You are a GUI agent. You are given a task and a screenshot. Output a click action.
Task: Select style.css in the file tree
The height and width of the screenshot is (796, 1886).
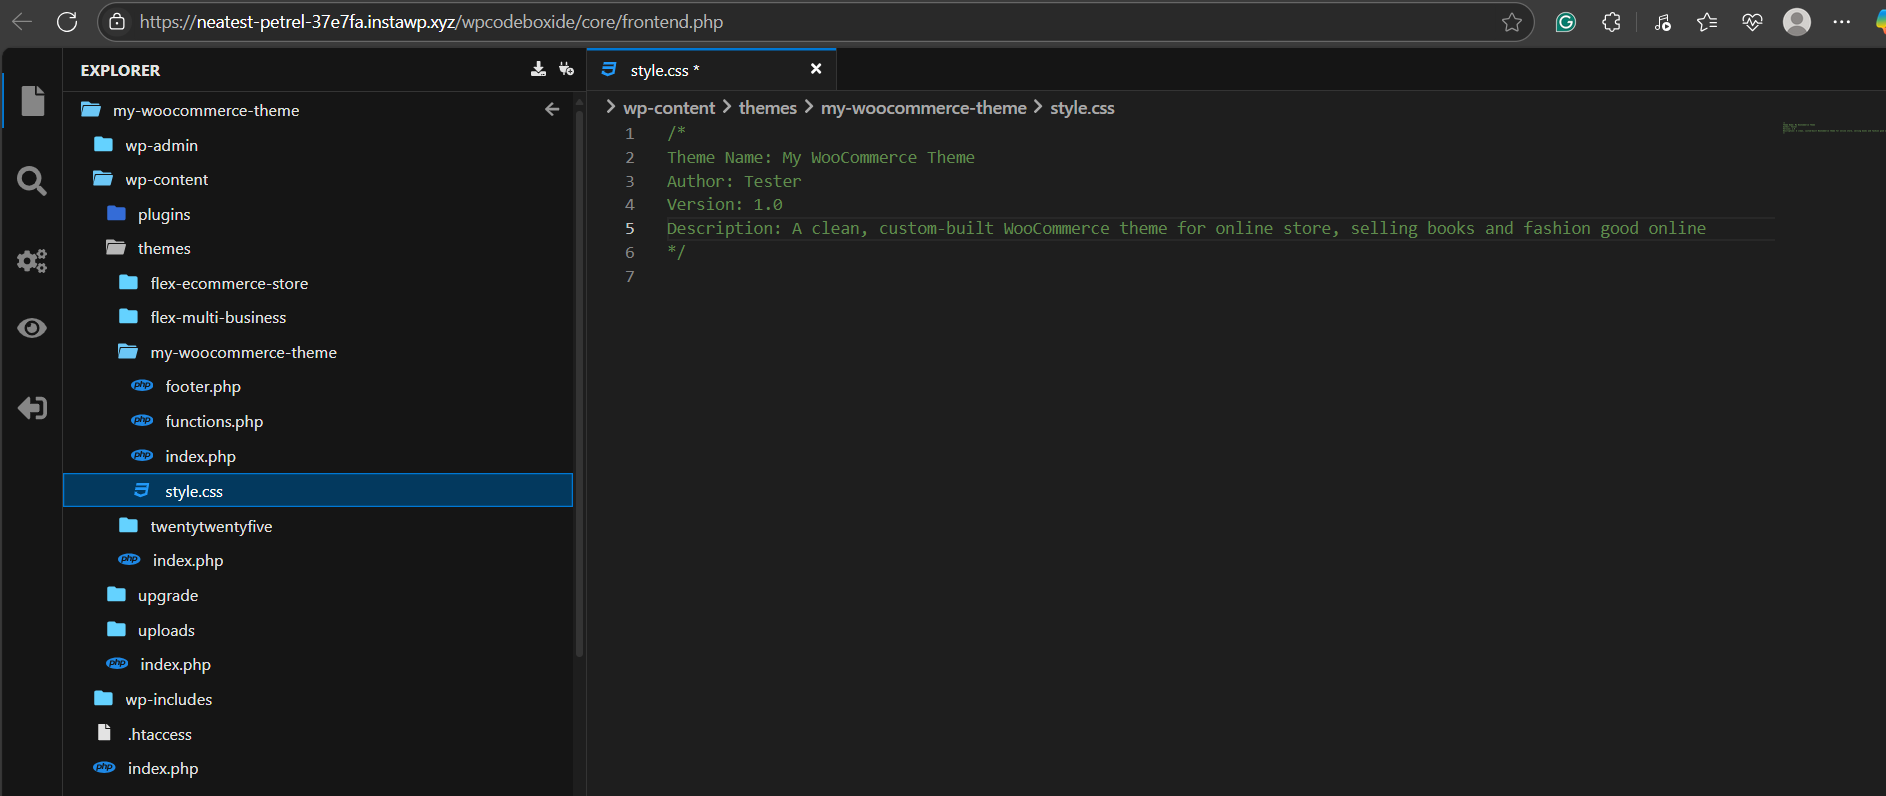tap(318, 490)
